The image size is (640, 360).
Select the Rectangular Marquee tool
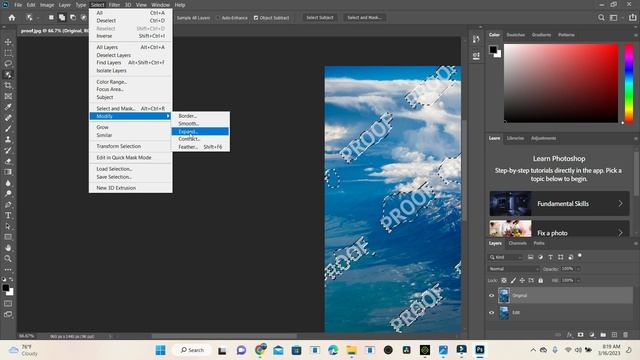pyautogui.click(x=8, y=53)
